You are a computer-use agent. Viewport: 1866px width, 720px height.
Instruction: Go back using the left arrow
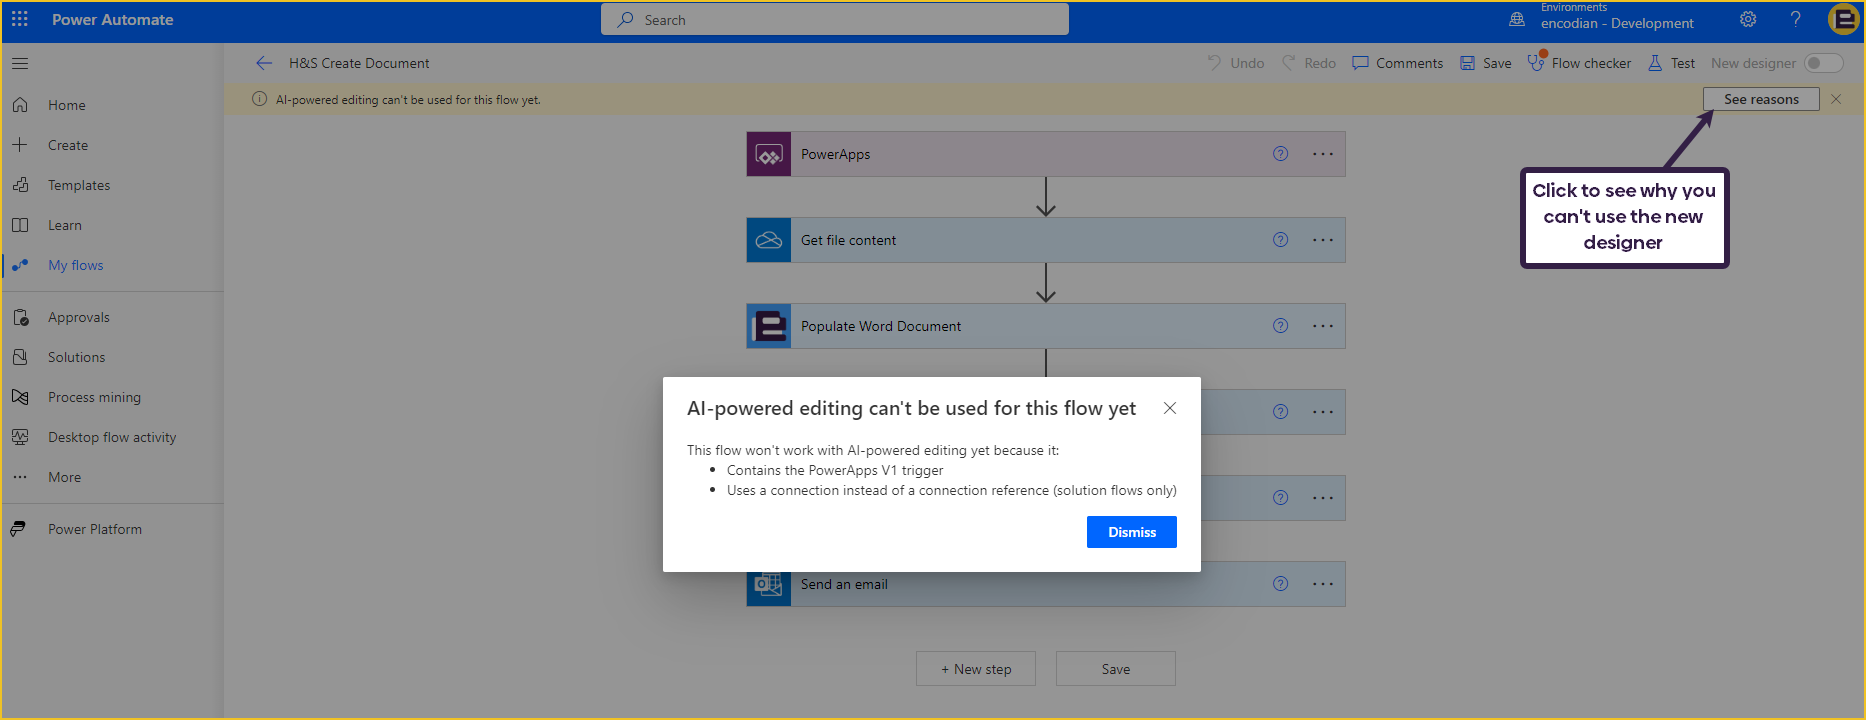pyautogui.click(x=264, y=63)
